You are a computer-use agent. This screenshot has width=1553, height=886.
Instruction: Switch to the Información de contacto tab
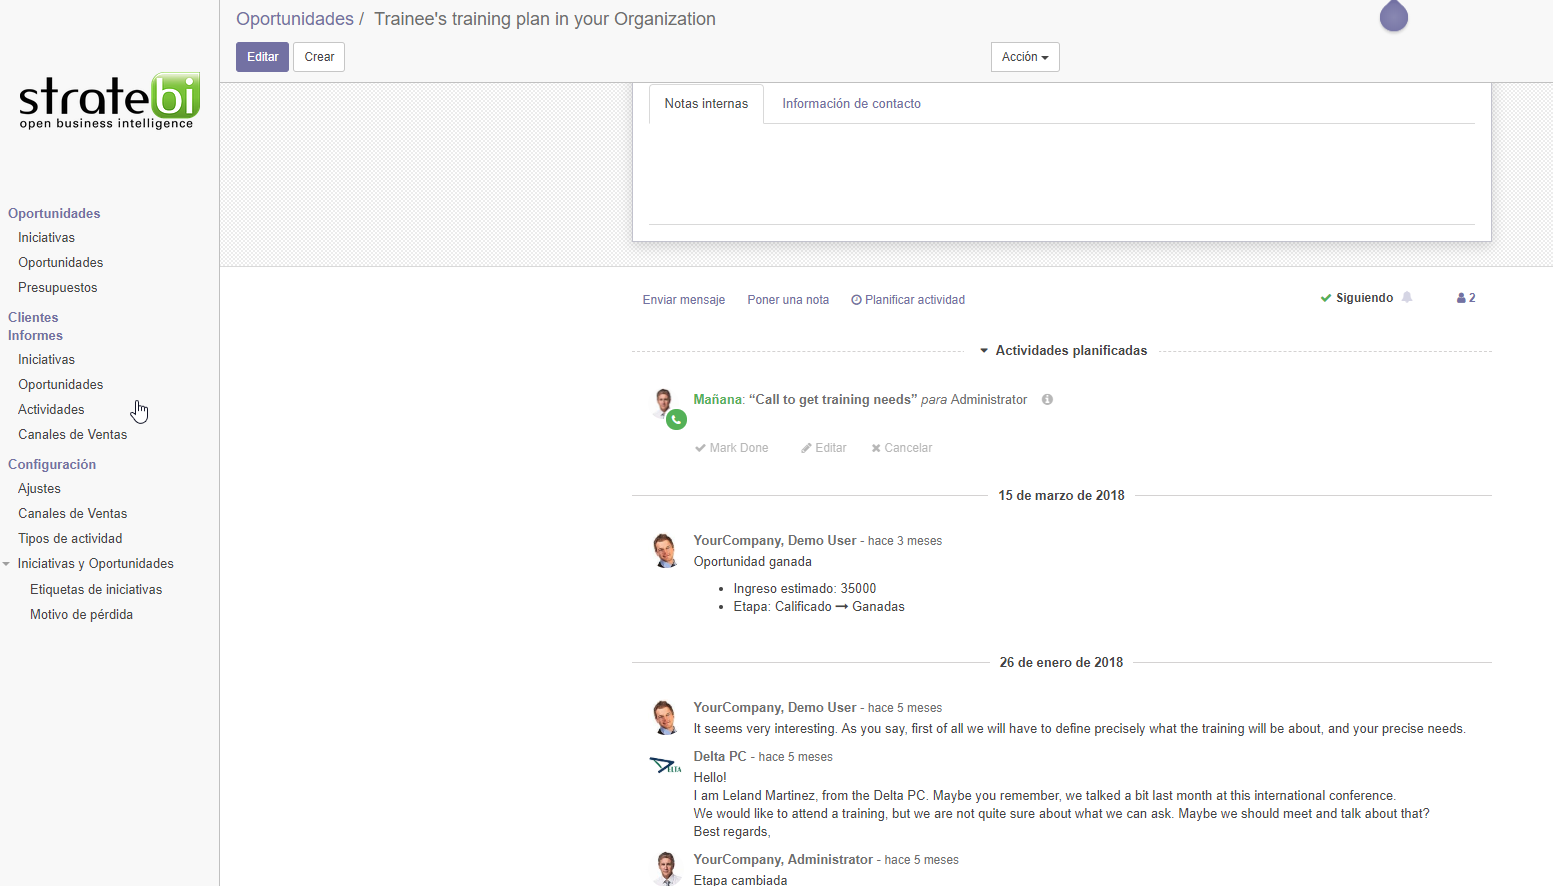851,103
